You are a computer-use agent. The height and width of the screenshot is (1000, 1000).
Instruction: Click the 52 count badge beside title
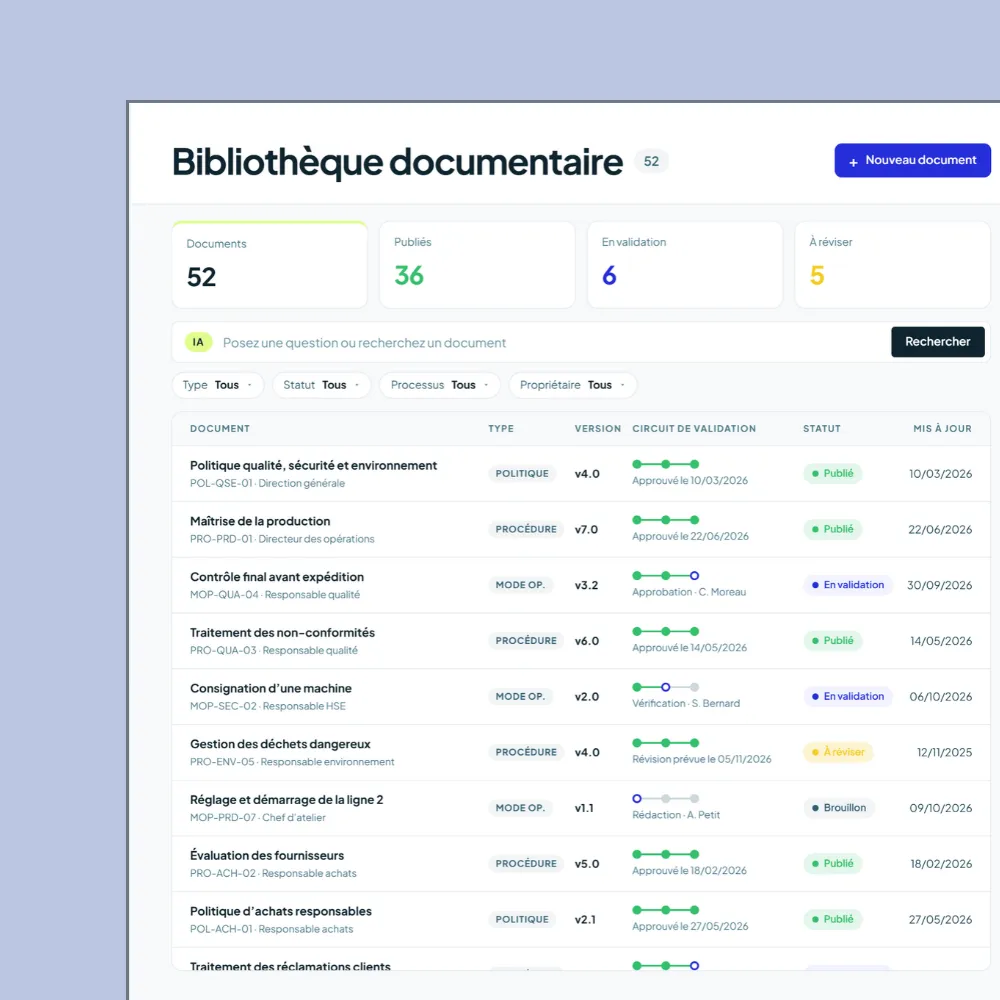tap(651, 161)
